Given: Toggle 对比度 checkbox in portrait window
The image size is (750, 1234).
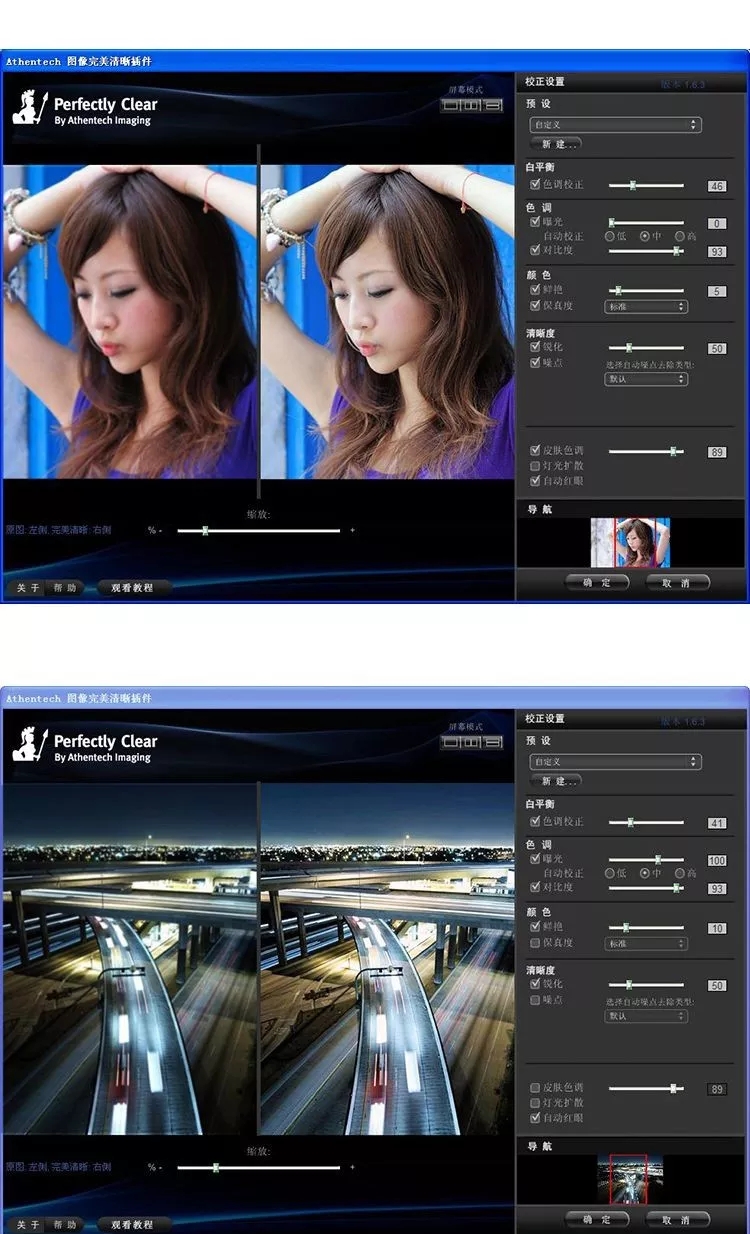Looking at the screenshot, I should click(535, 250).
